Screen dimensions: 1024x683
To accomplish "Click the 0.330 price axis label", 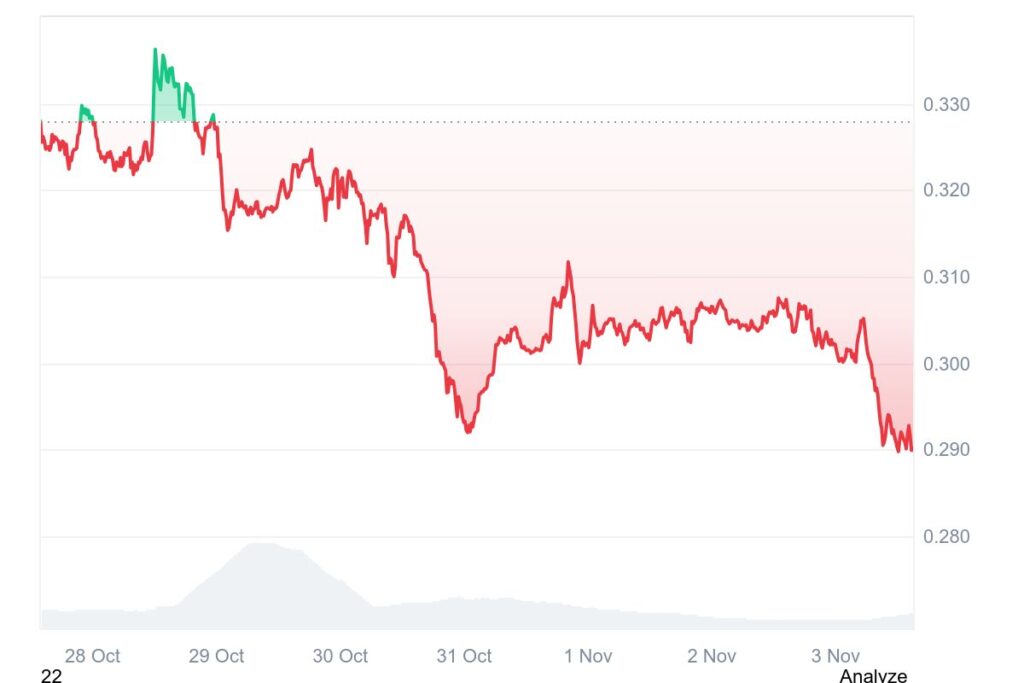I will (944, 104).
